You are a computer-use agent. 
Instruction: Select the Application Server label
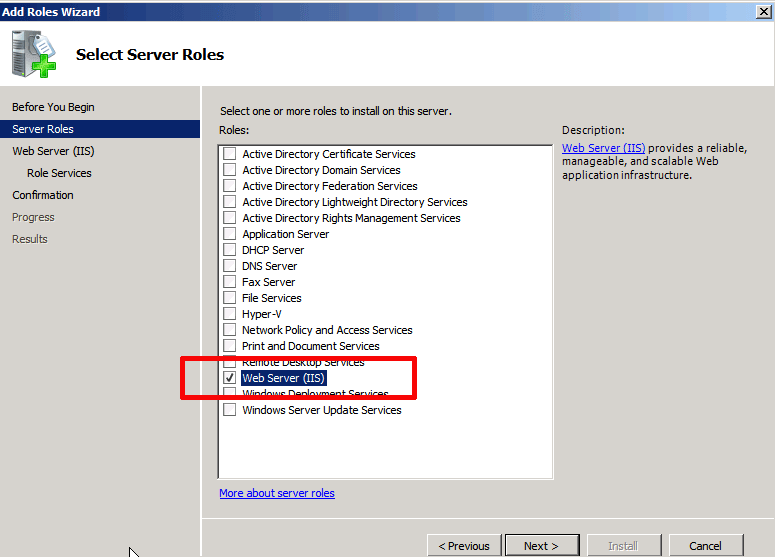coord(285,234)
